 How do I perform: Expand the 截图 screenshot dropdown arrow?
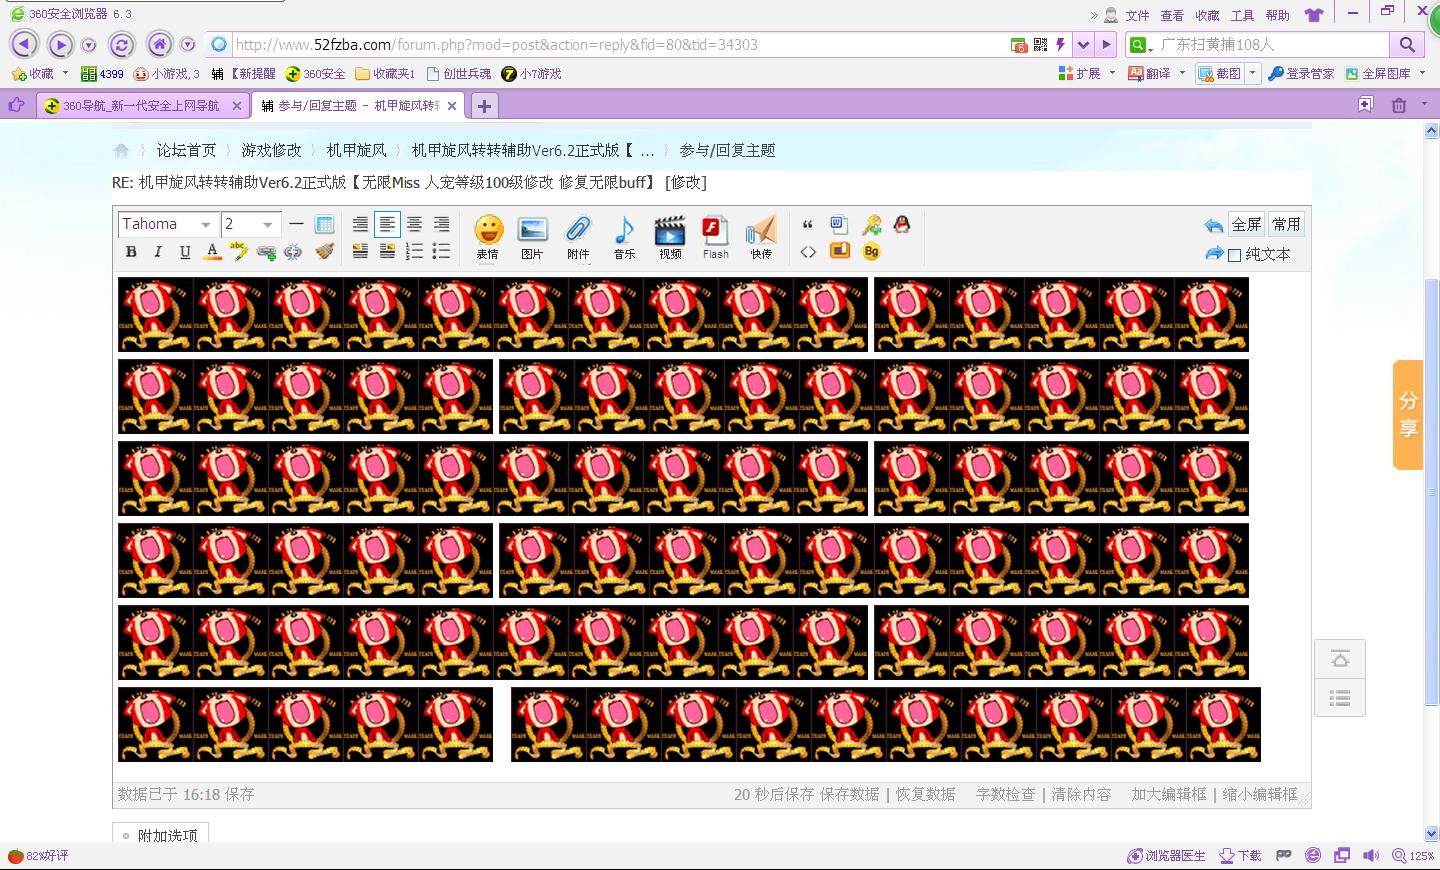tap(1252, 73)
